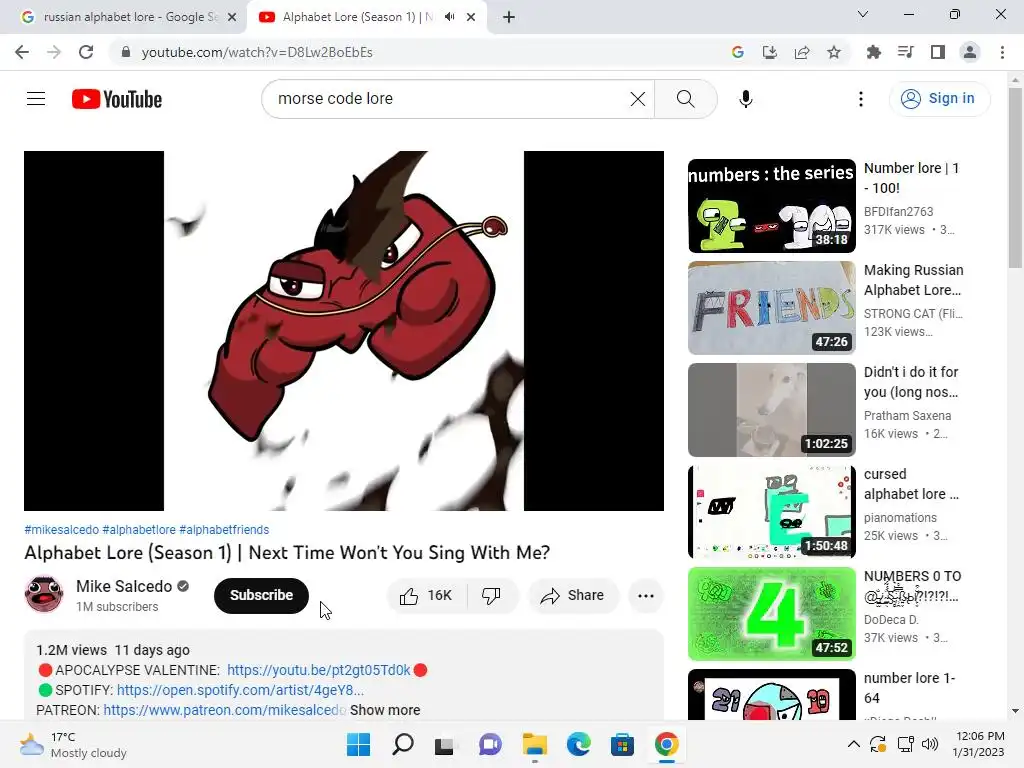
Task: Open Windows Start menu
Action: [x=358, y=744]
